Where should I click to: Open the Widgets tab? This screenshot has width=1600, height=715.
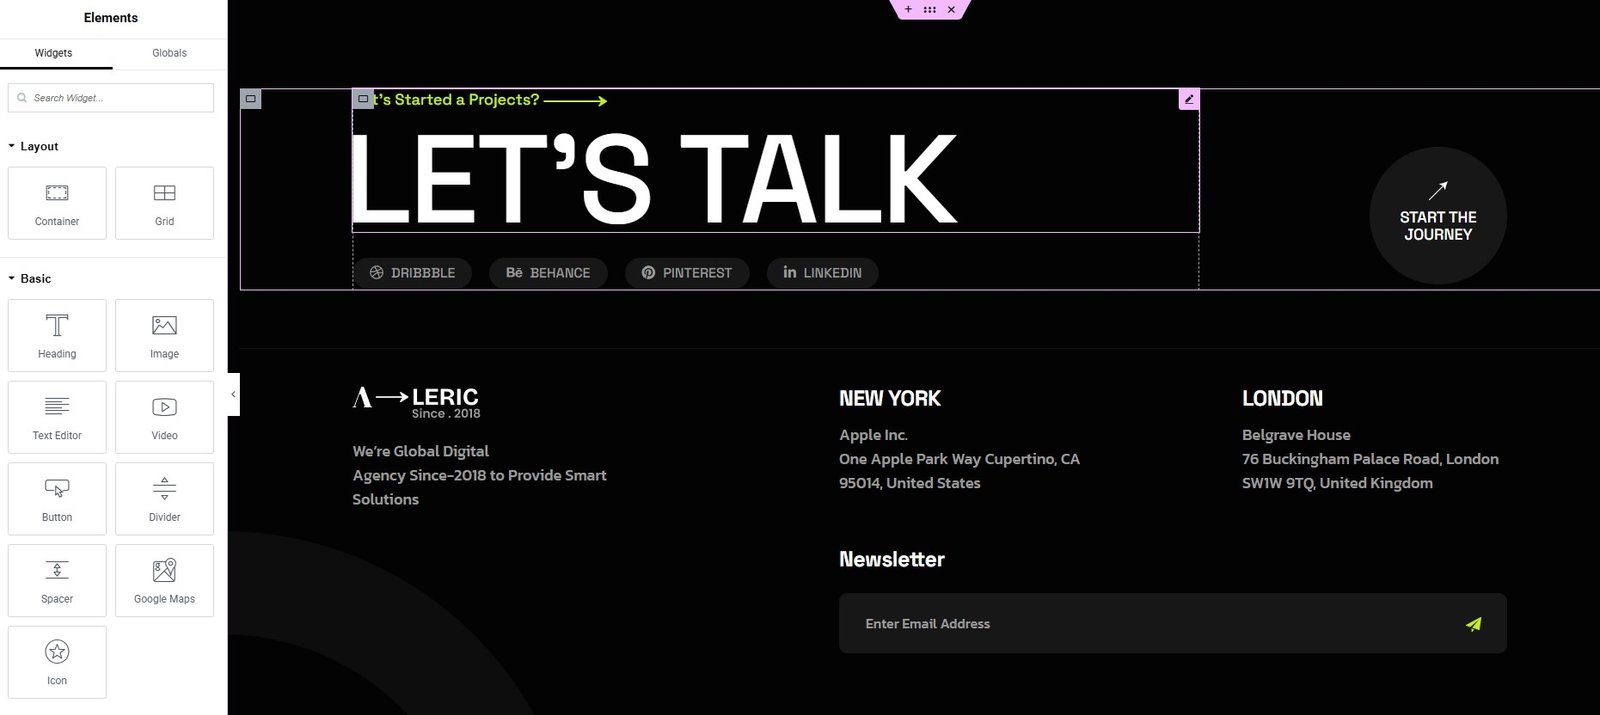click(54, 53)
